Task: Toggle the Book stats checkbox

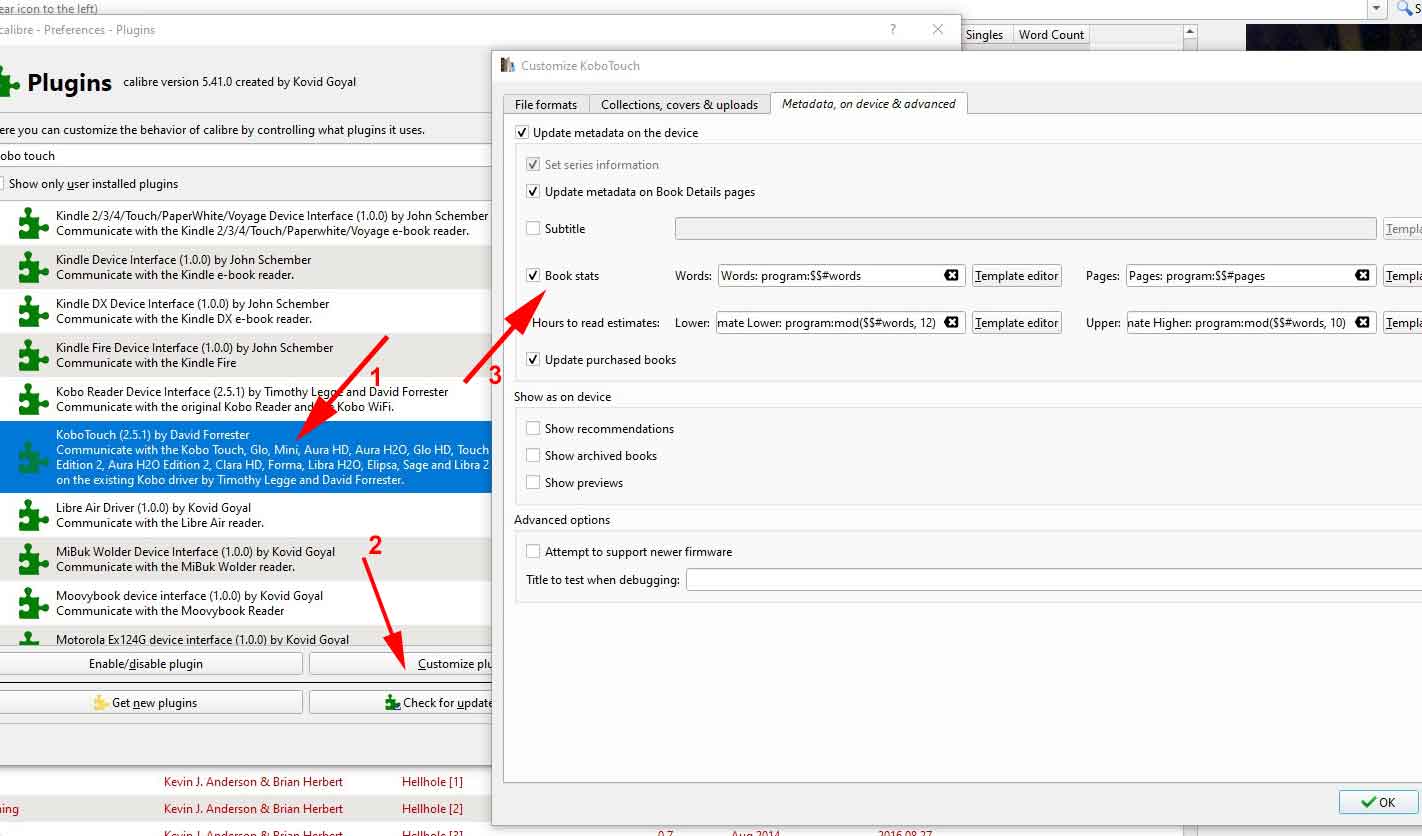Action: pos(533,276)
